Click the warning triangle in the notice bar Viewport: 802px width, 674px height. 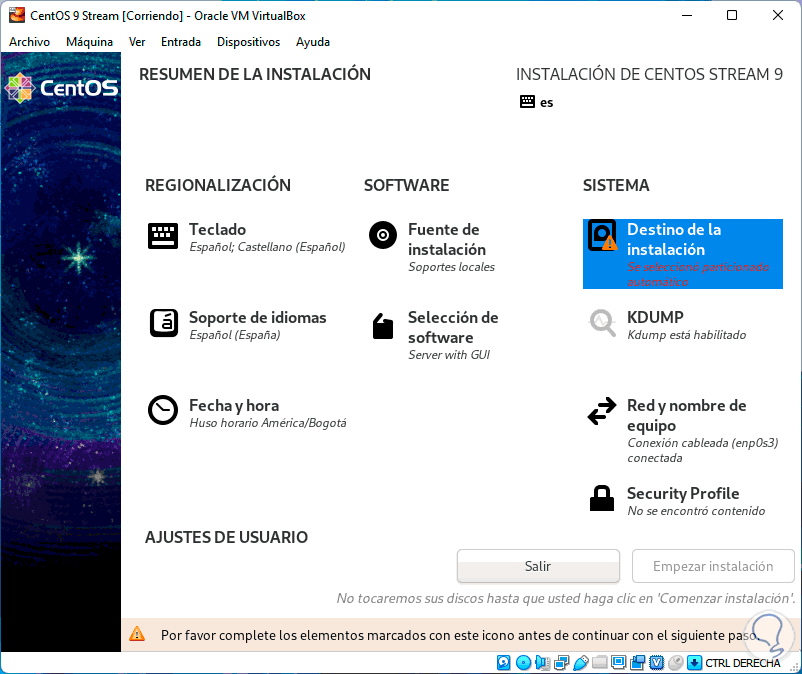pyautogui.click(x=137, y=634)
